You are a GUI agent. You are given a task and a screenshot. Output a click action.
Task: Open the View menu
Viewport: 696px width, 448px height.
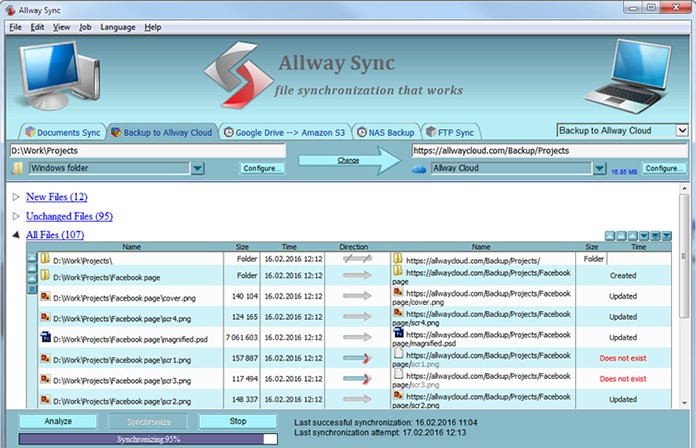coord(61,27)
